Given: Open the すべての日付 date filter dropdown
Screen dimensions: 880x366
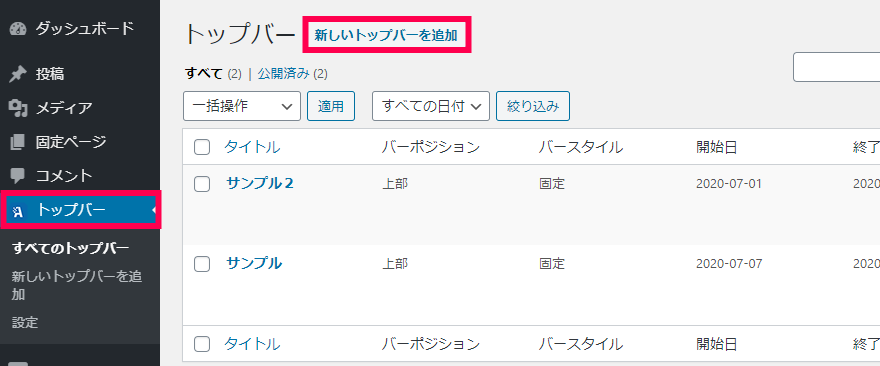Looking at the screenshot, I should pyautogui.click(x=431, y=106).
